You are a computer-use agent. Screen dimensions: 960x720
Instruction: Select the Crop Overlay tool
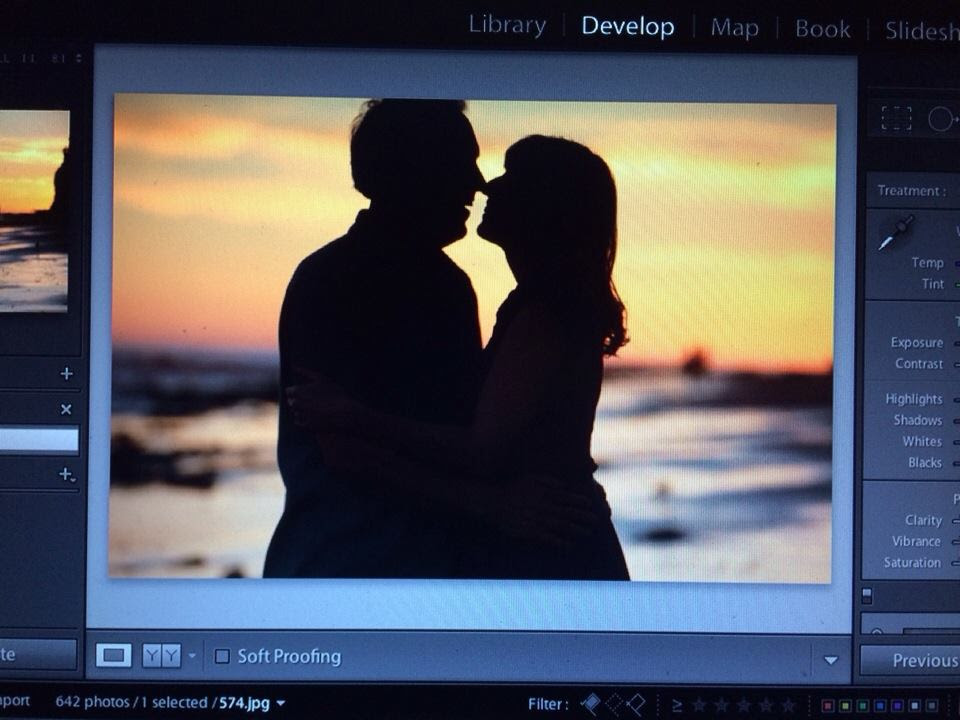click(x=896, y=118)
